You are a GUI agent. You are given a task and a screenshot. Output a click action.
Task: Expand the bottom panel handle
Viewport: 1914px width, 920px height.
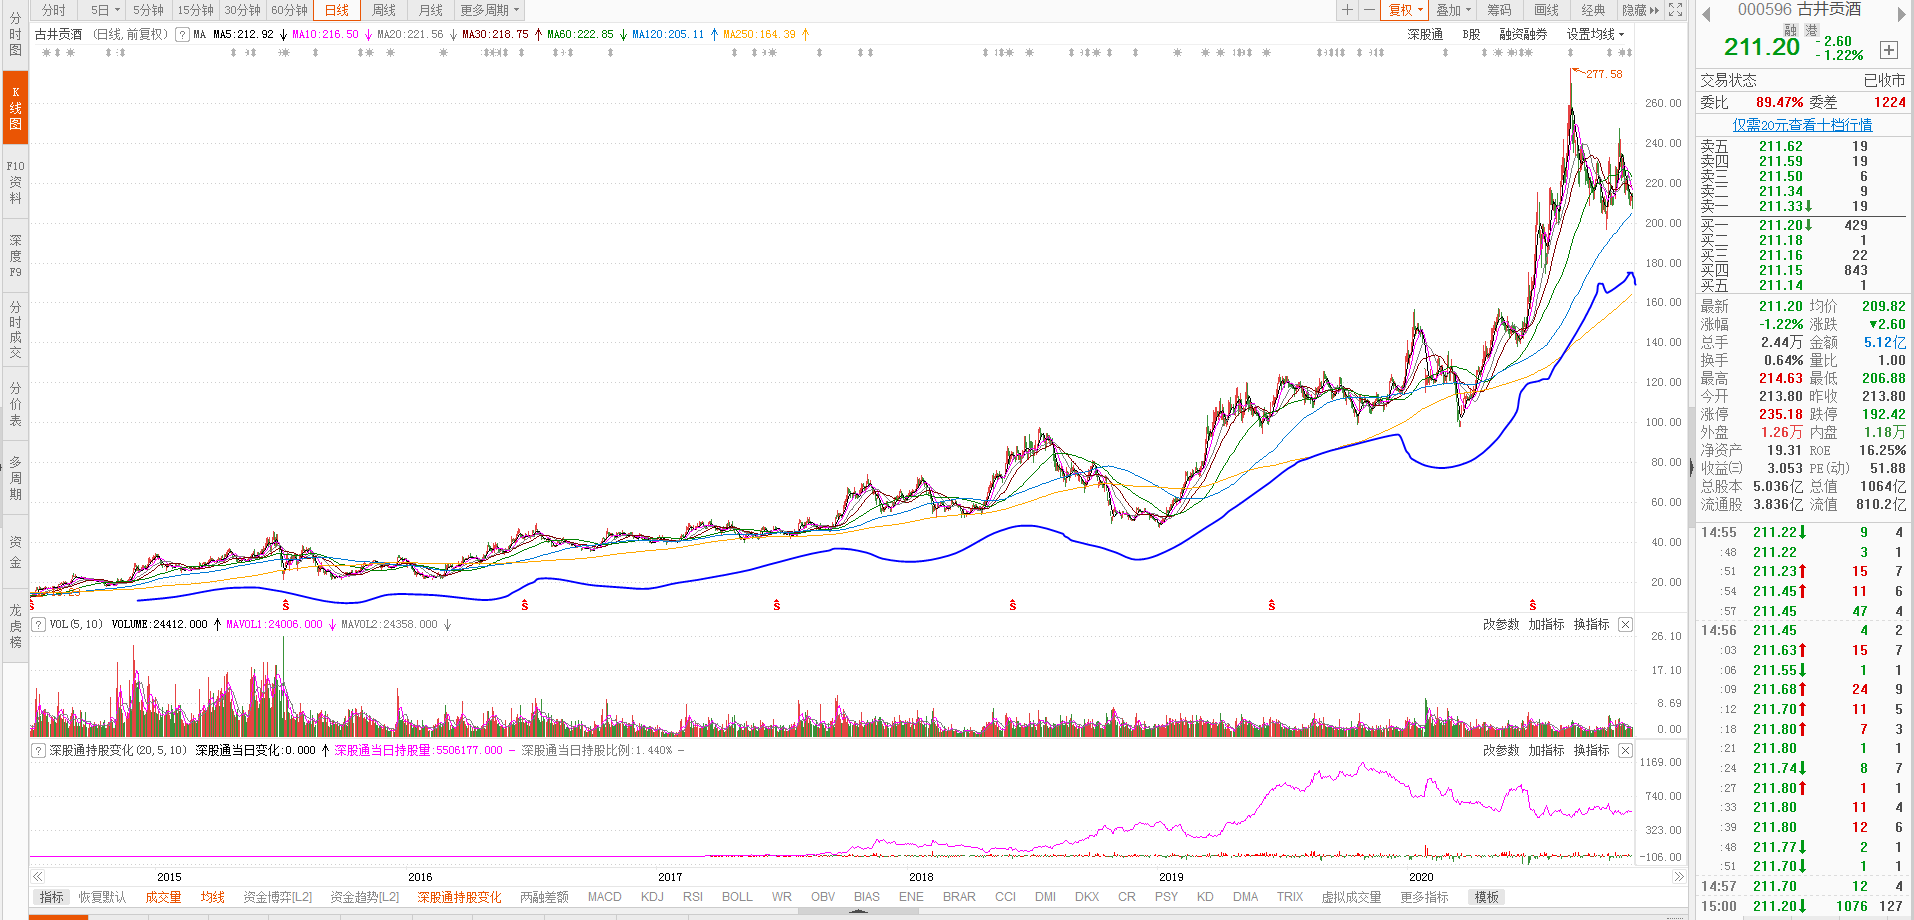tap(860, 912)
